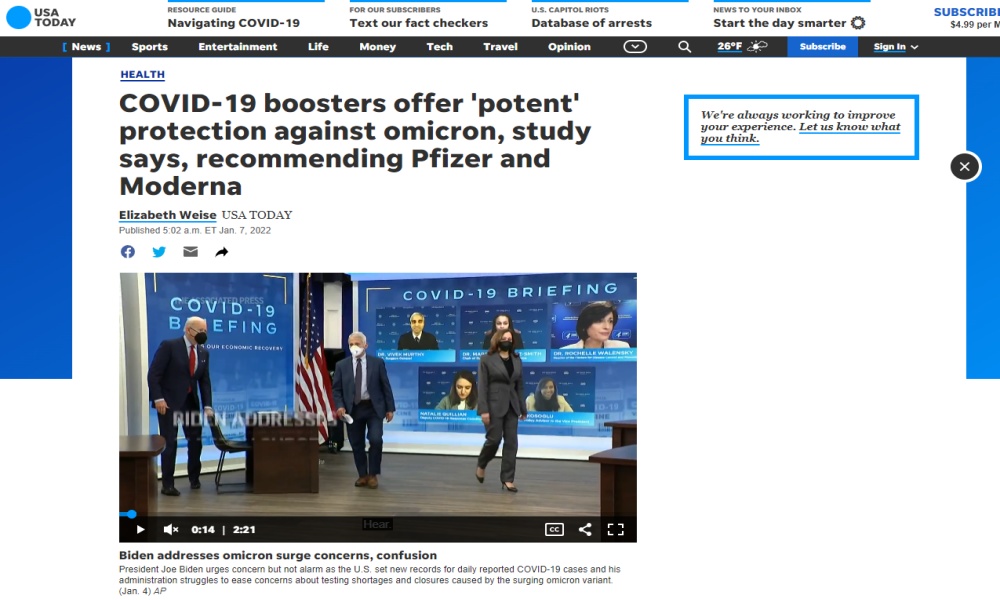Image resolution: width=1000 pixels, height=600 pixels.
Task: Click the USA TODAY logo
Action: coord(40,17)
